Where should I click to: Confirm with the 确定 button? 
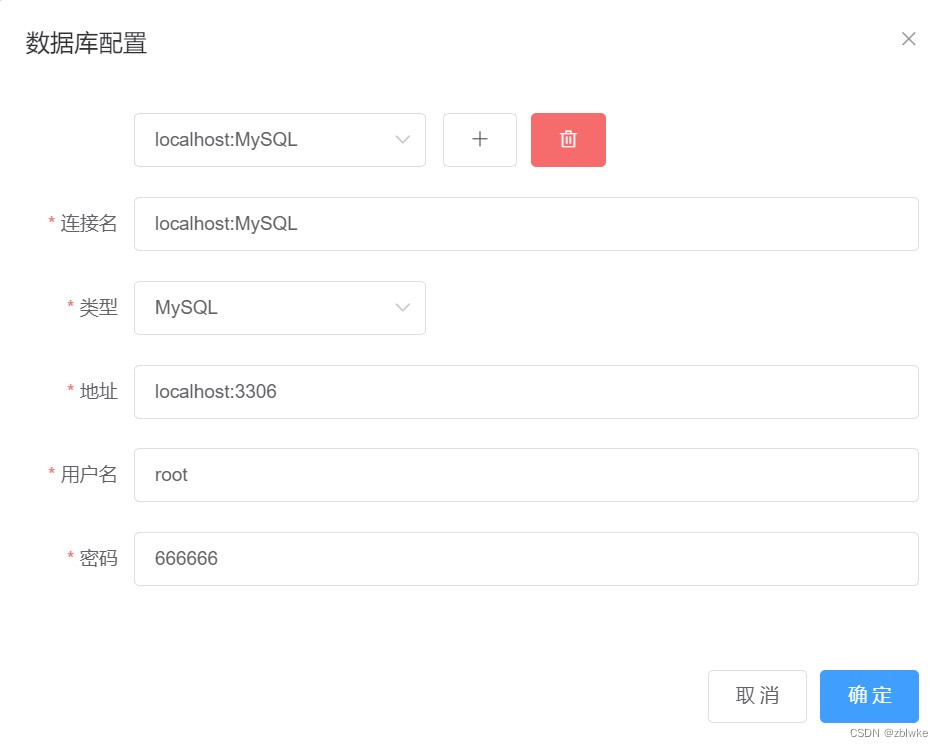pyautogui.click(x=869, y=696)
